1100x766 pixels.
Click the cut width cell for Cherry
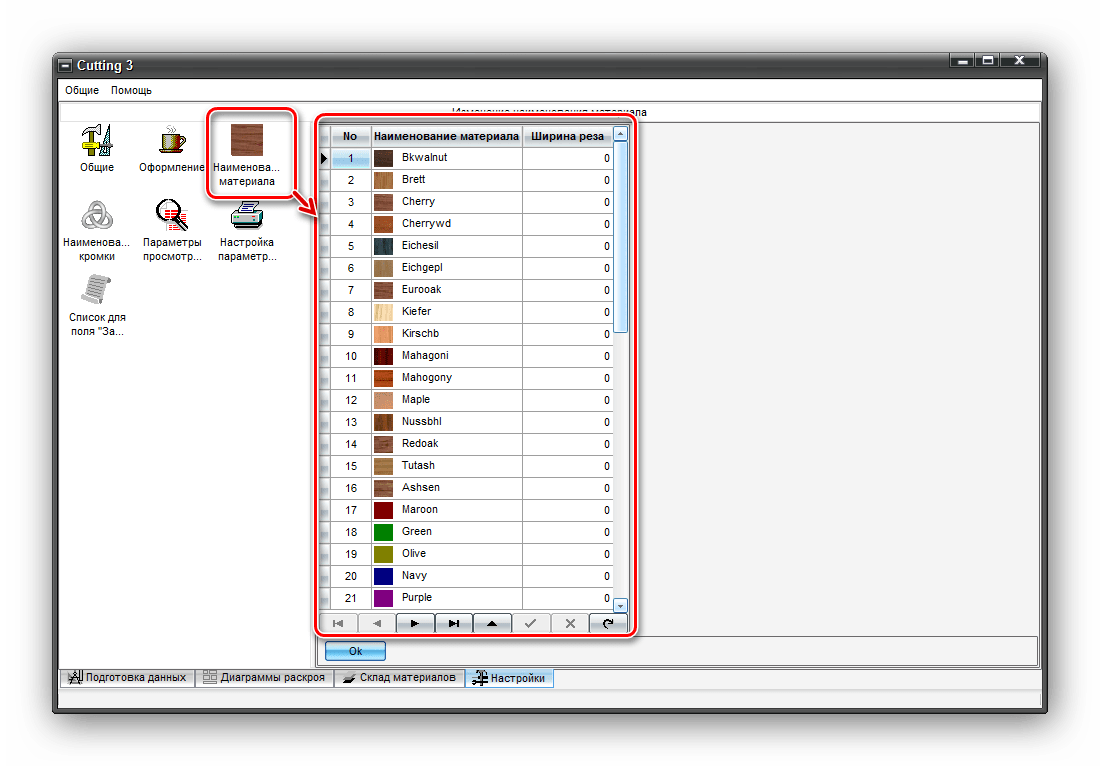coord(567,202)
